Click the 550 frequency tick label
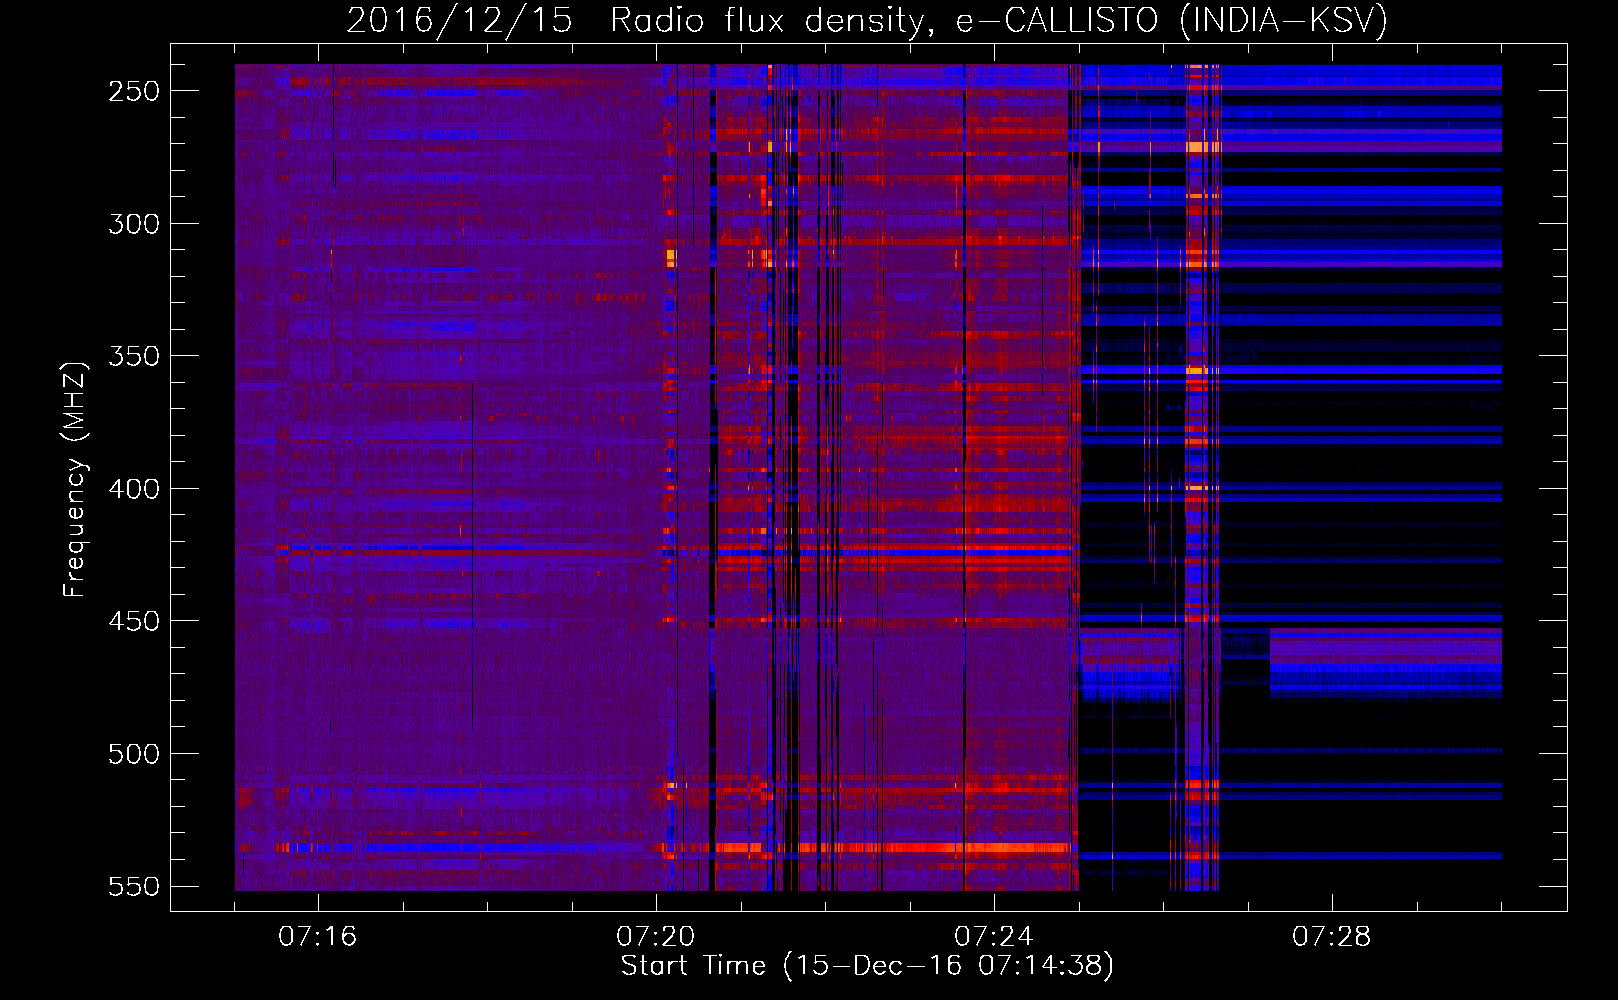Image resolution: width=1618 pixels, height=1000 pixels. (134, 887)
